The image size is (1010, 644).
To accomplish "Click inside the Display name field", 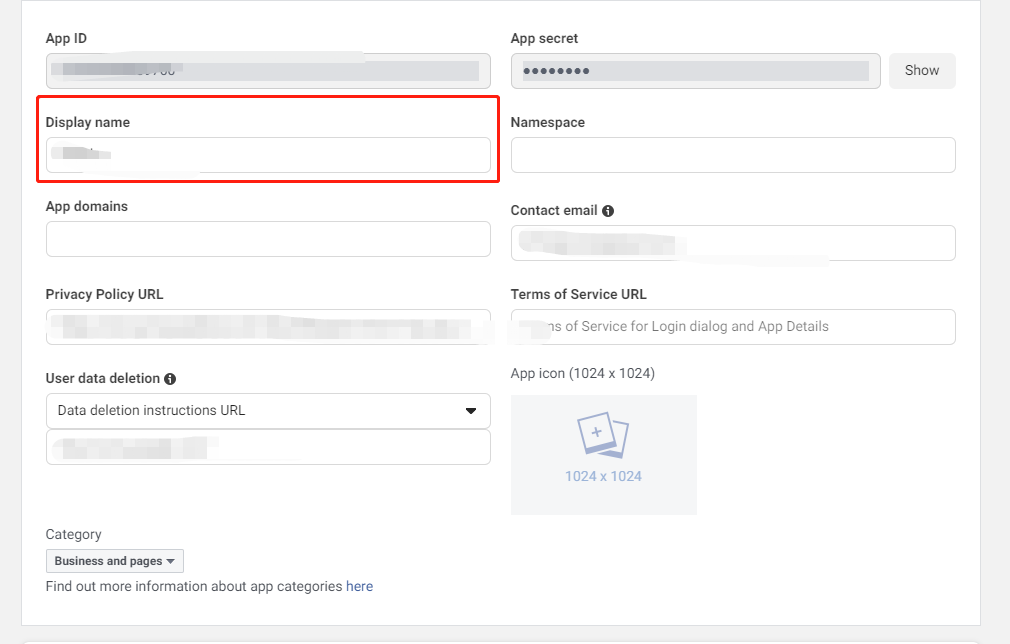I will 267,155.
